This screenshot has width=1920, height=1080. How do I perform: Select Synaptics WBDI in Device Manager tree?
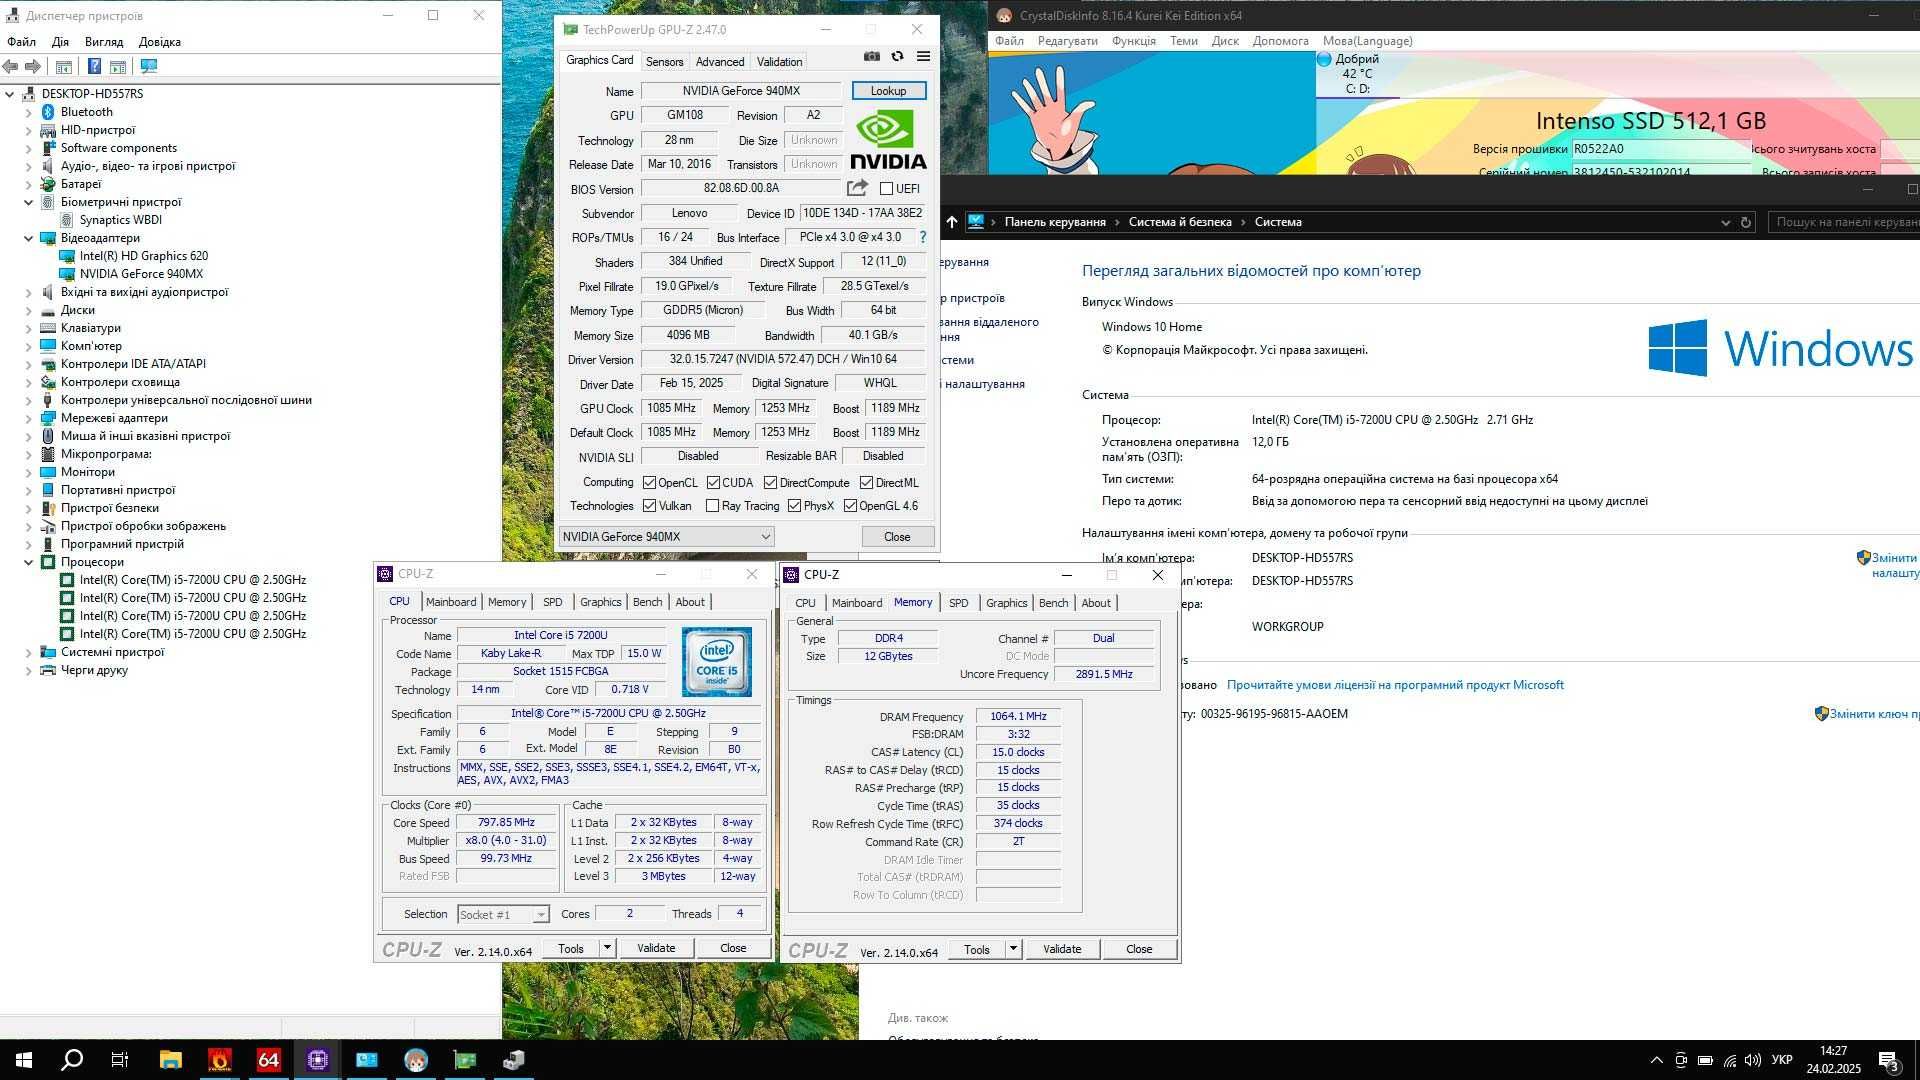pos(120,220)
